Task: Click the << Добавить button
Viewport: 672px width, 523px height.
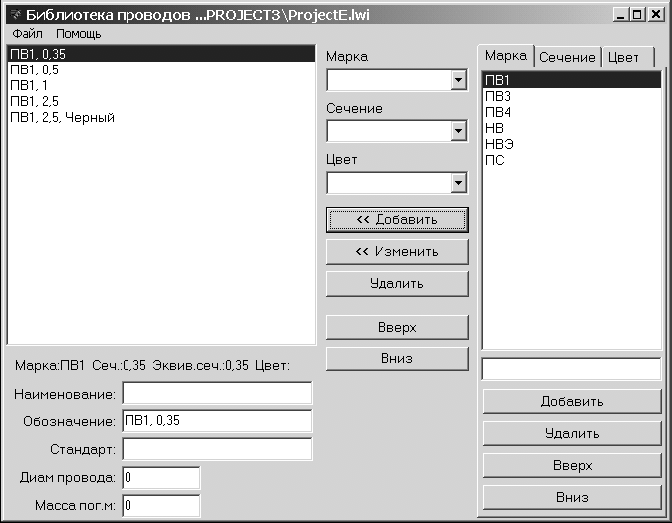Action: pyautogui.click(x=397, y=220)
